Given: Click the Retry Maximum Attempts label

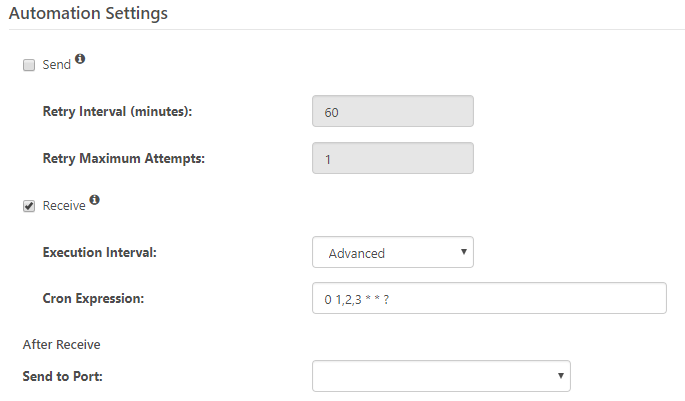Looking at the screenshot, I should [x=124, y=158].
